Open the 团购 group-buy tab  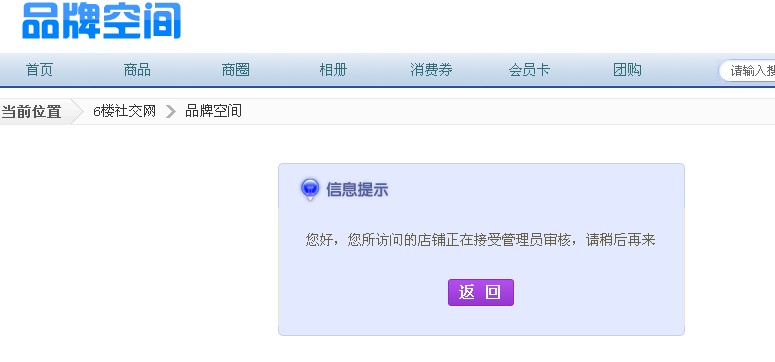(627, 70)
